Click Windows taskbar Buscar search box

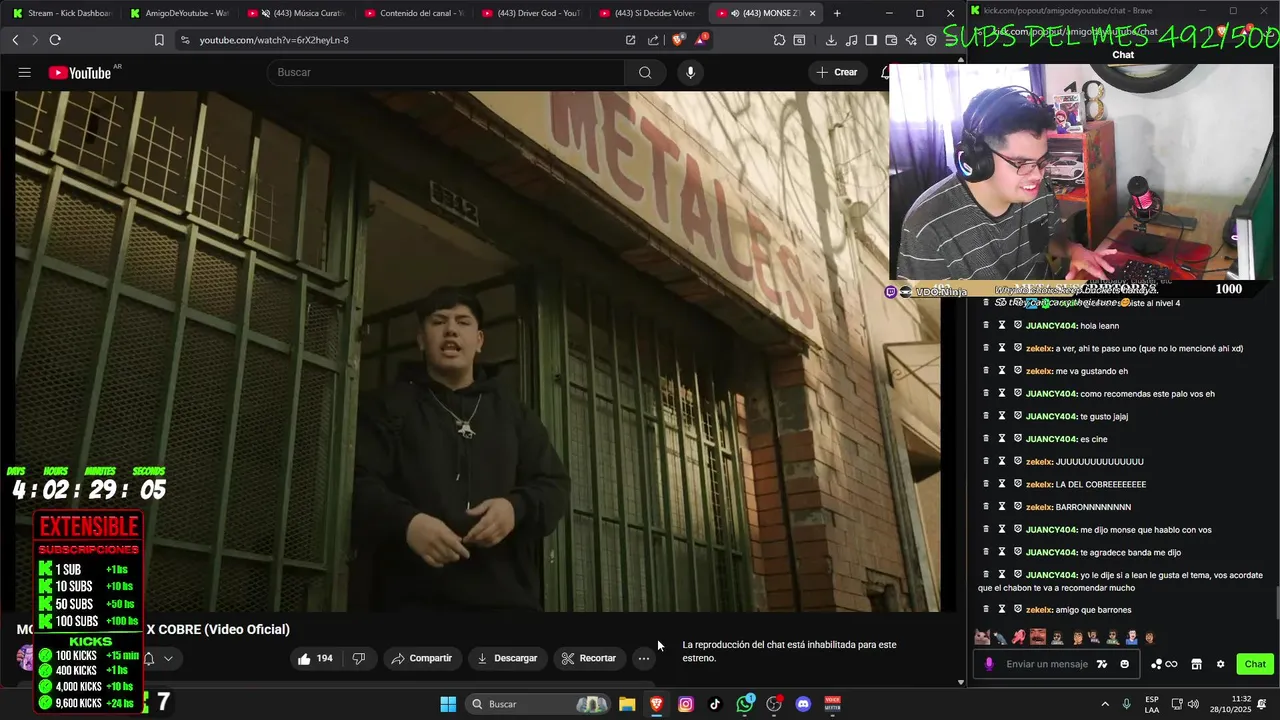[538, 704]
